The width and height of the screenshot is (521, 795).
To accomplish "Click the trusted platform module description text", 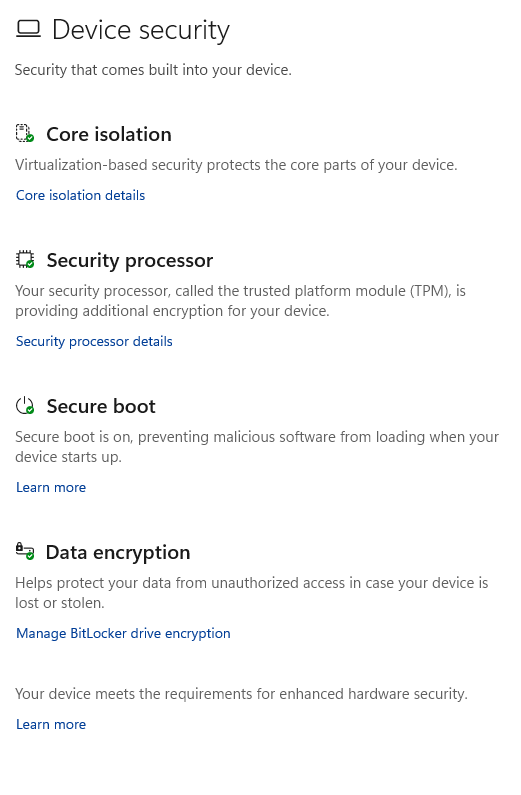I will click(240, 301).
